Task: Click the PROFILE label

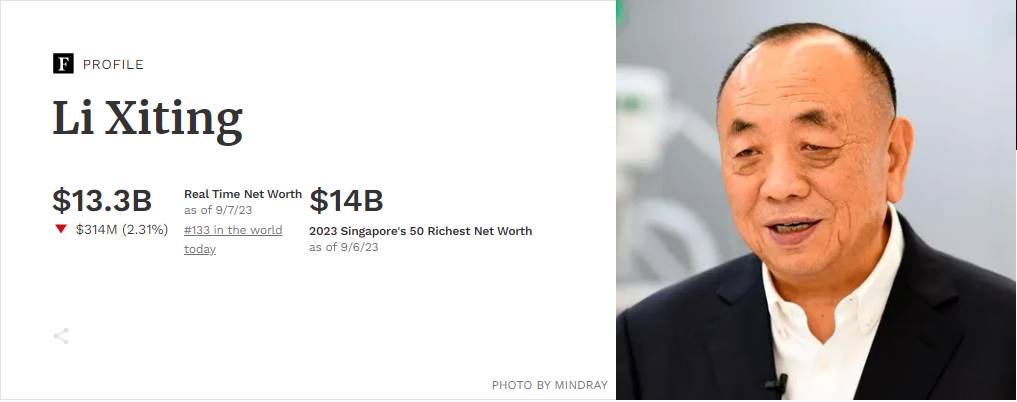Action: click(x=113, y=64)
